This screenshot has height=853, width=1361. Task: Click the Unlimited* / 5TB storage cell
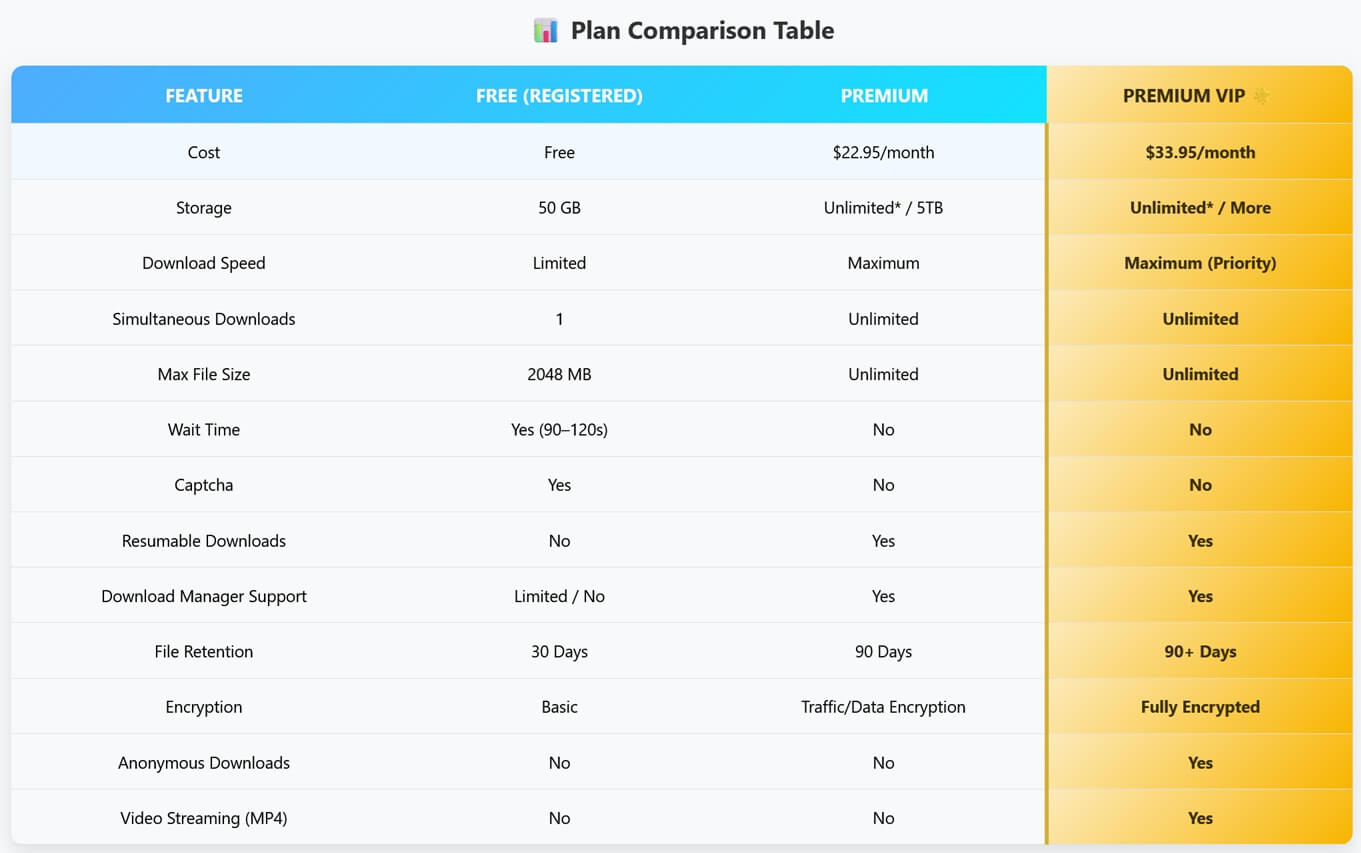click(x=883, y=208)
